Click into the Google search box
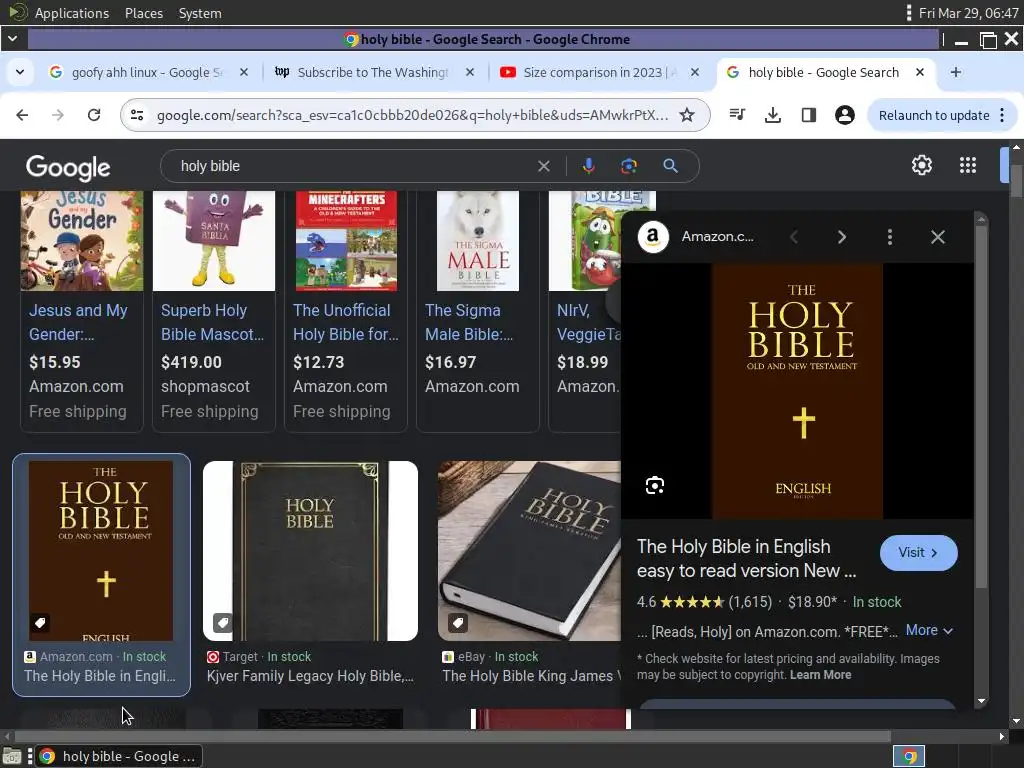 353,166
